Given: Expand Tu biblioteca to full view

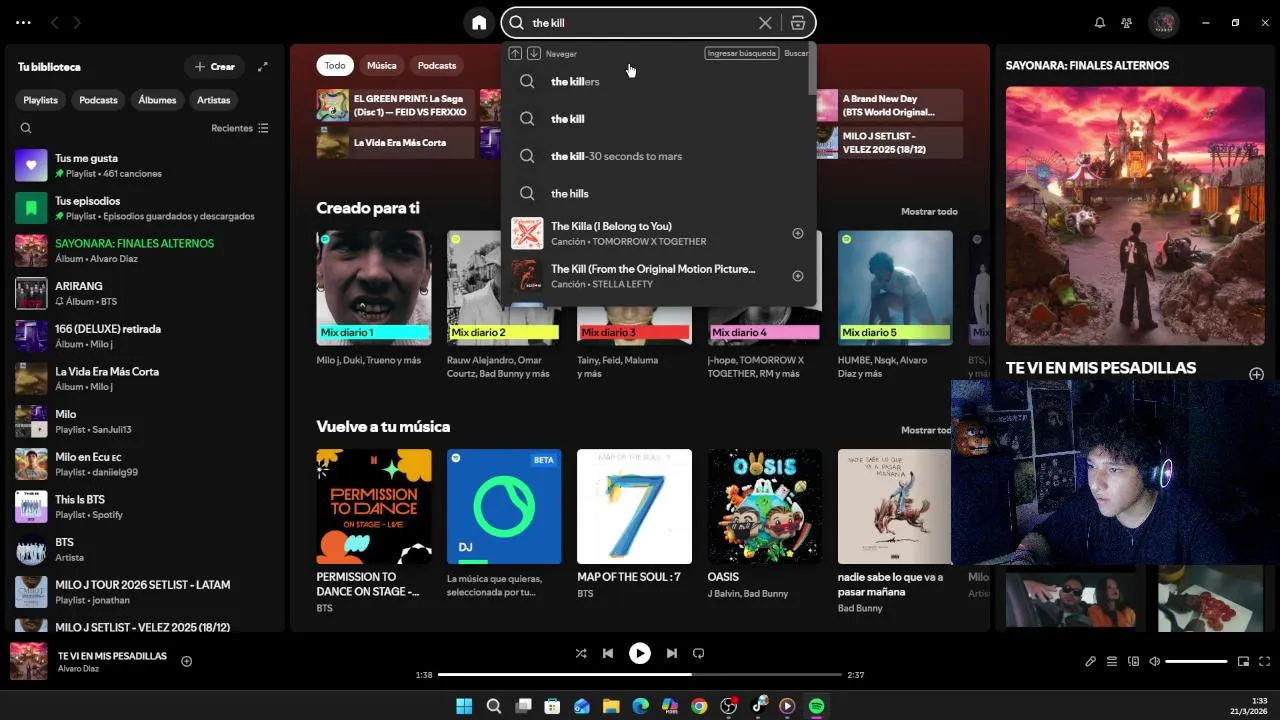Looking at the screenshot, I should 263,67.
